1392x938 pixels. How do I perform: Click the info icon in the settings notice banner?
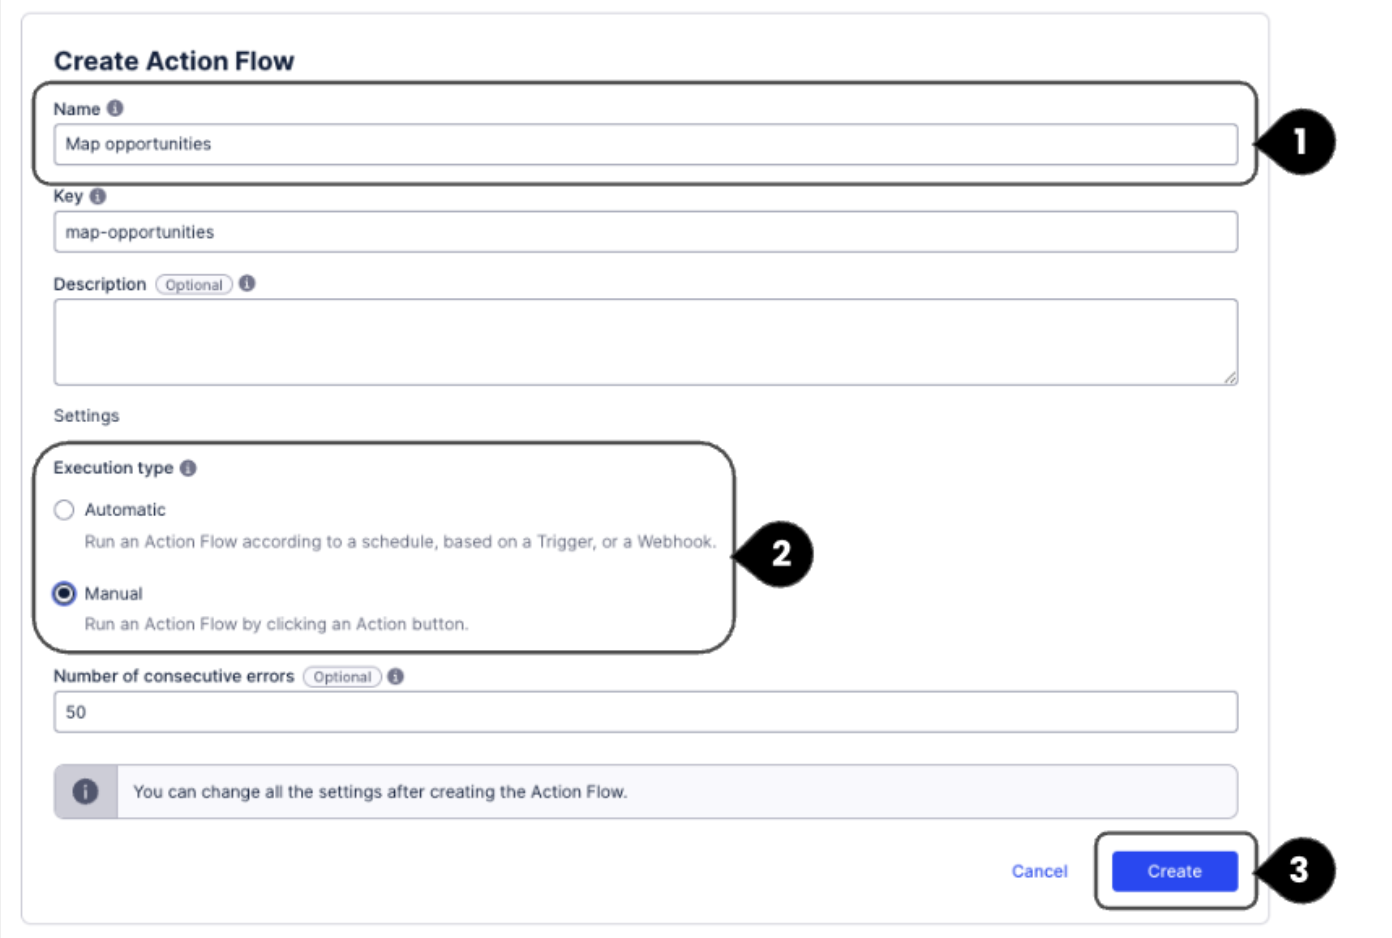point(86,792)
